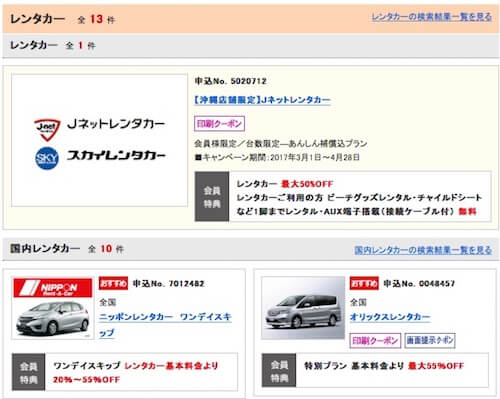The height and width of the screenshot is (399, 500).
Task: Click the Jnet shield logo icon
Action: [47, 129]
